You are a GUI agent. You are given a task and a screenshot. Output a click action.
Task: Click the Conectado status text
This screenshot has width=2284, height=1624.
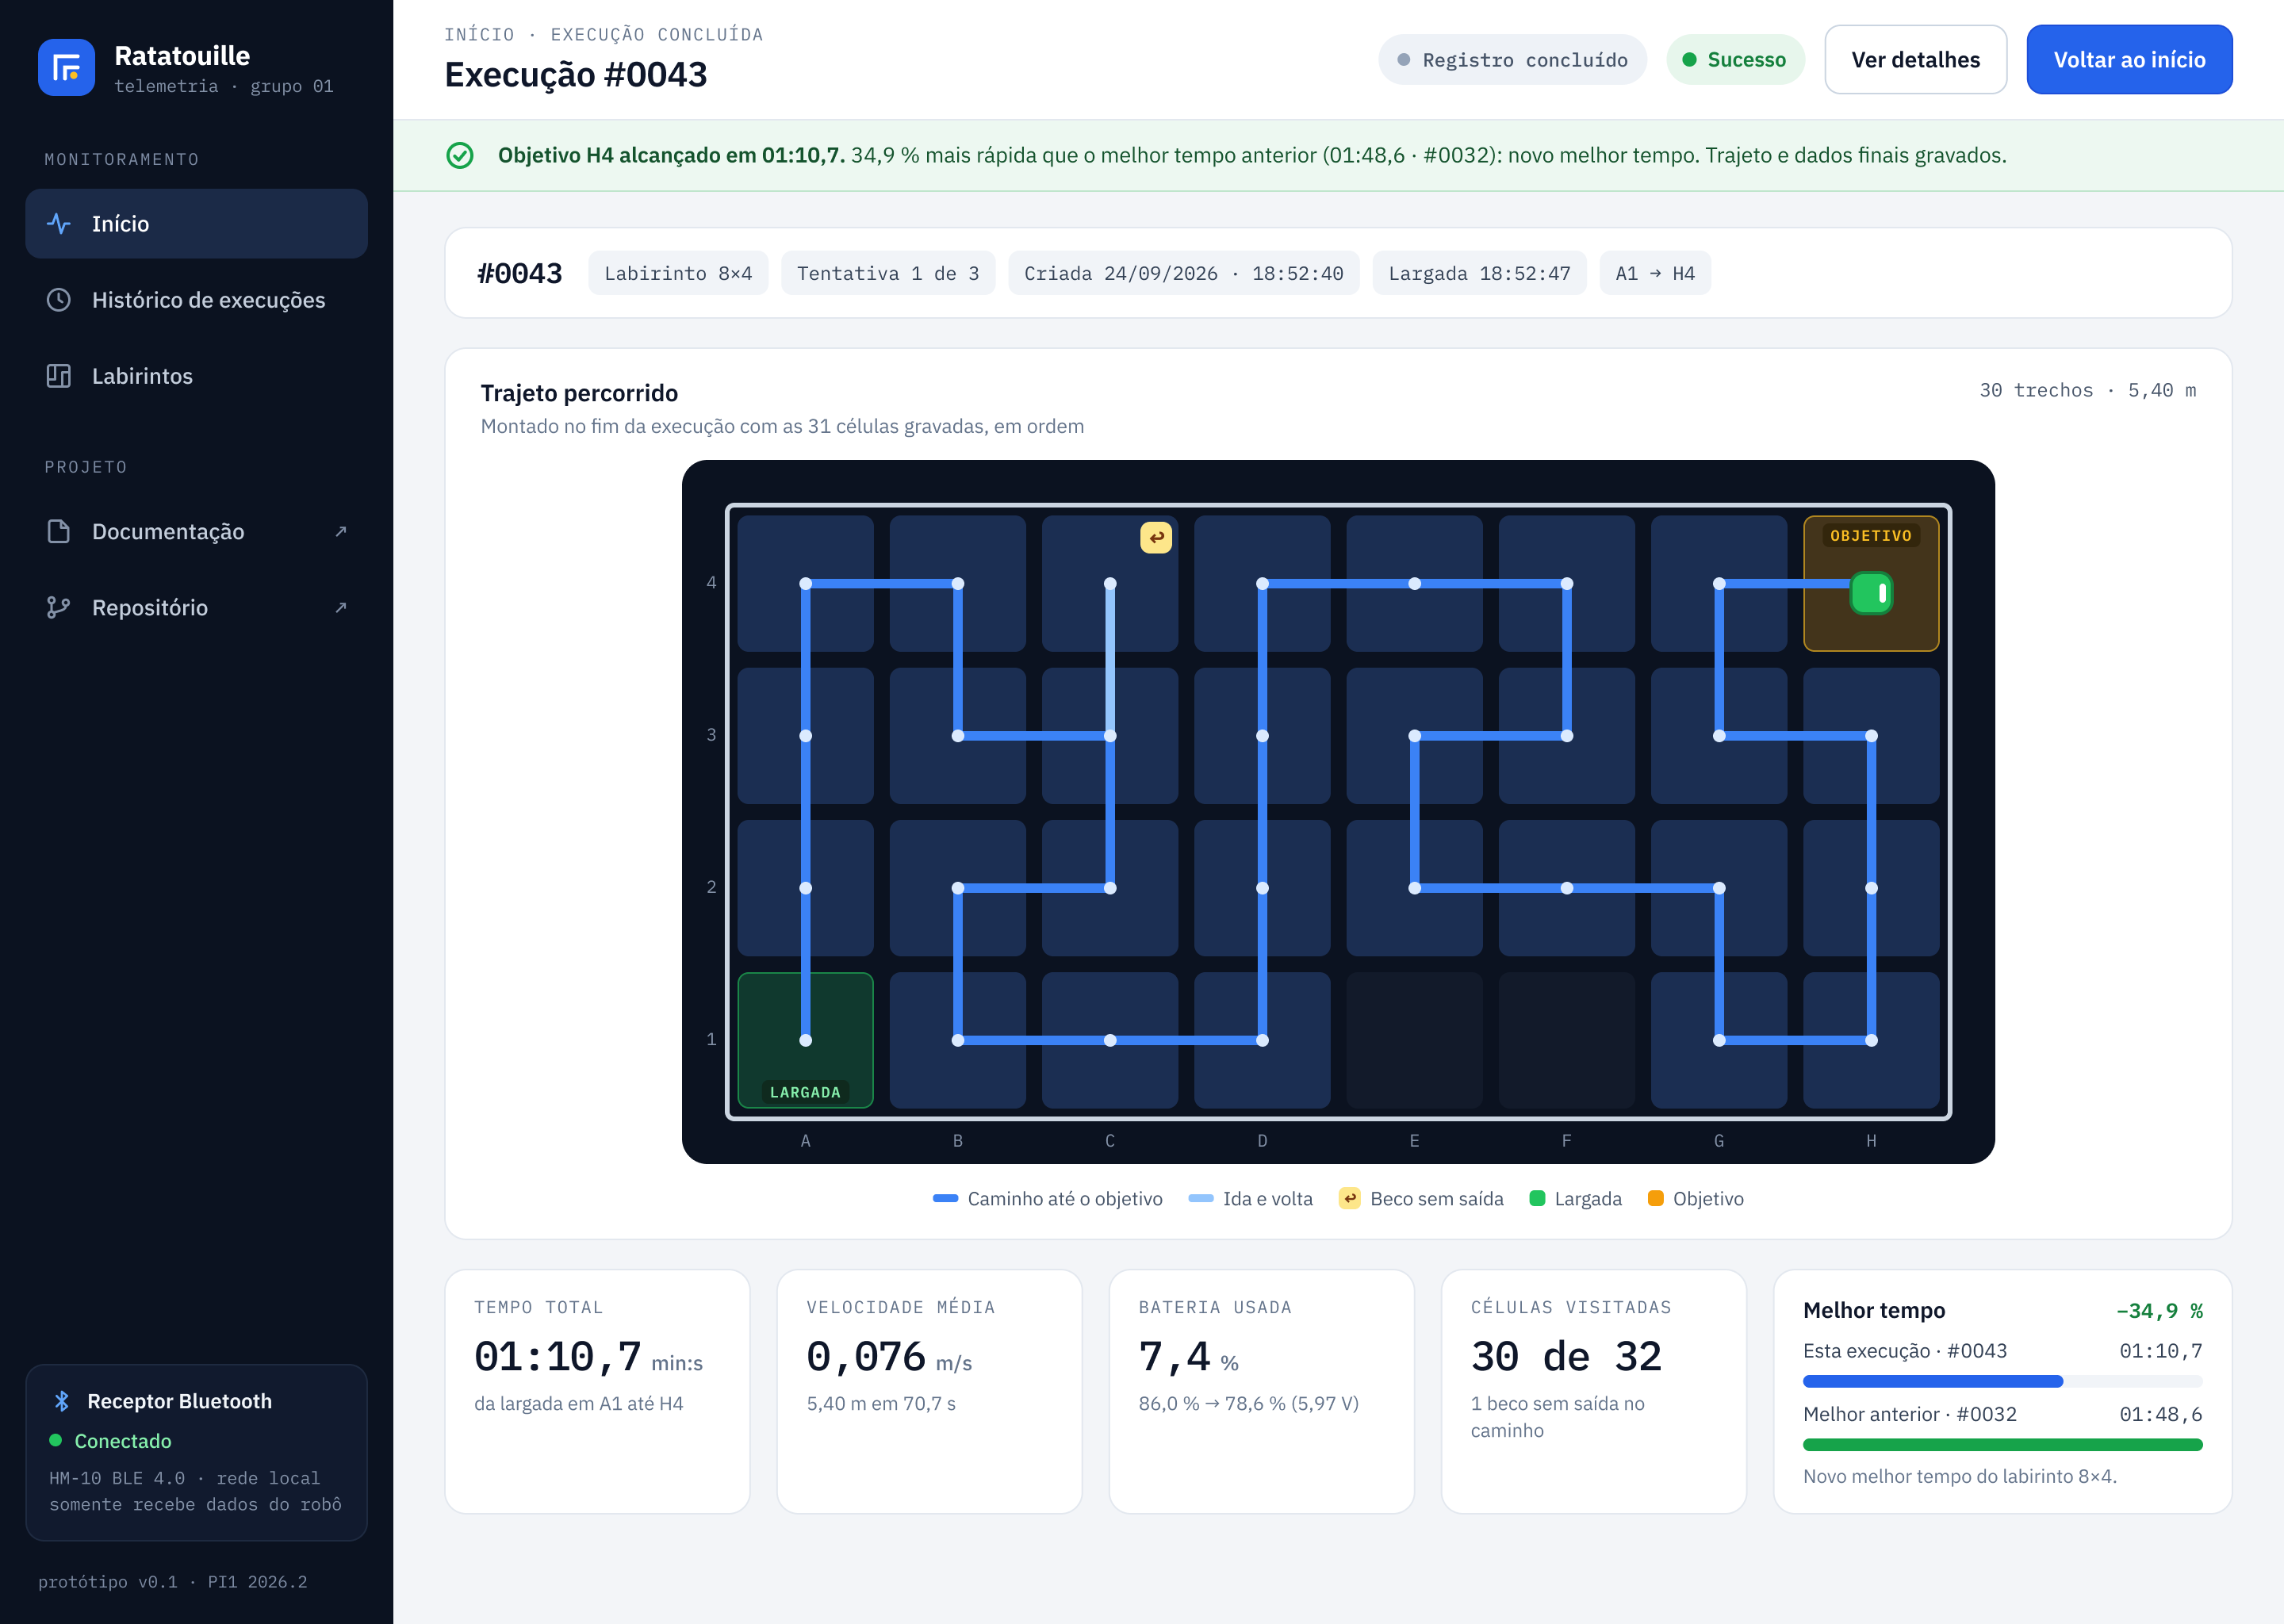pyautogui.click(x=123, y=1441)
